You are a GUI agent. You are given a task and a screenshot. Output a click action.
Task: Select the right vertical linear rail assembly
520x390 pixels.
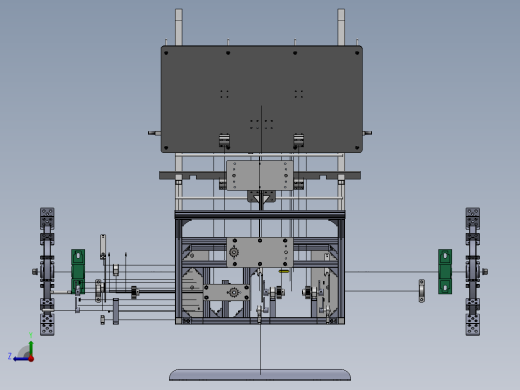[473, 271]
